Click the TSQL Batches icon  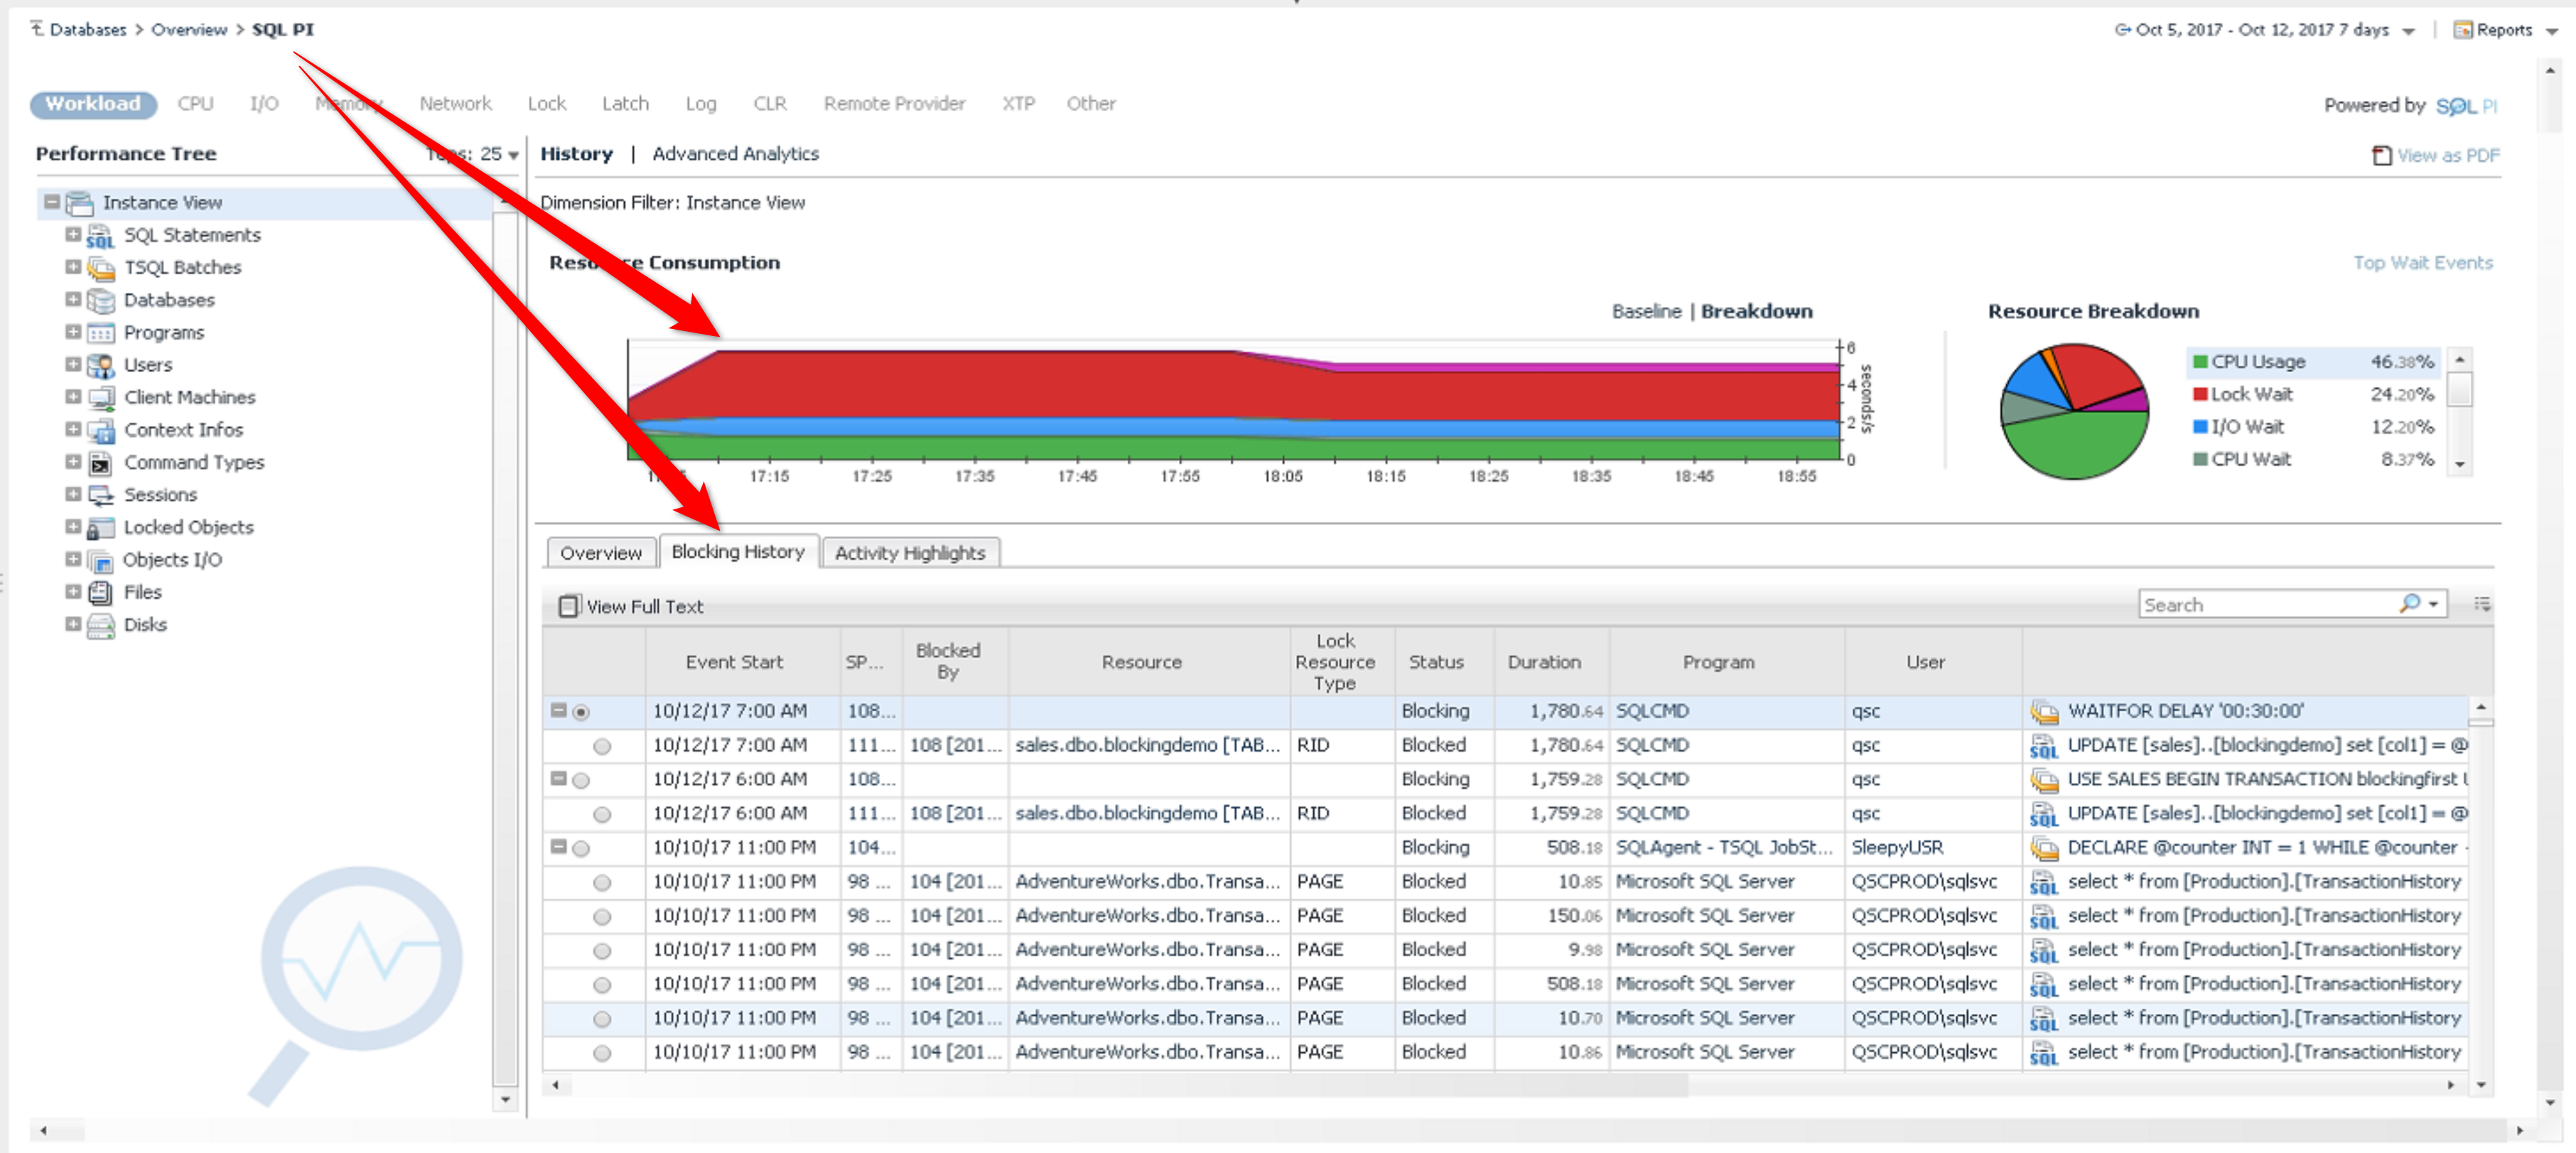[x=100, y=268]
